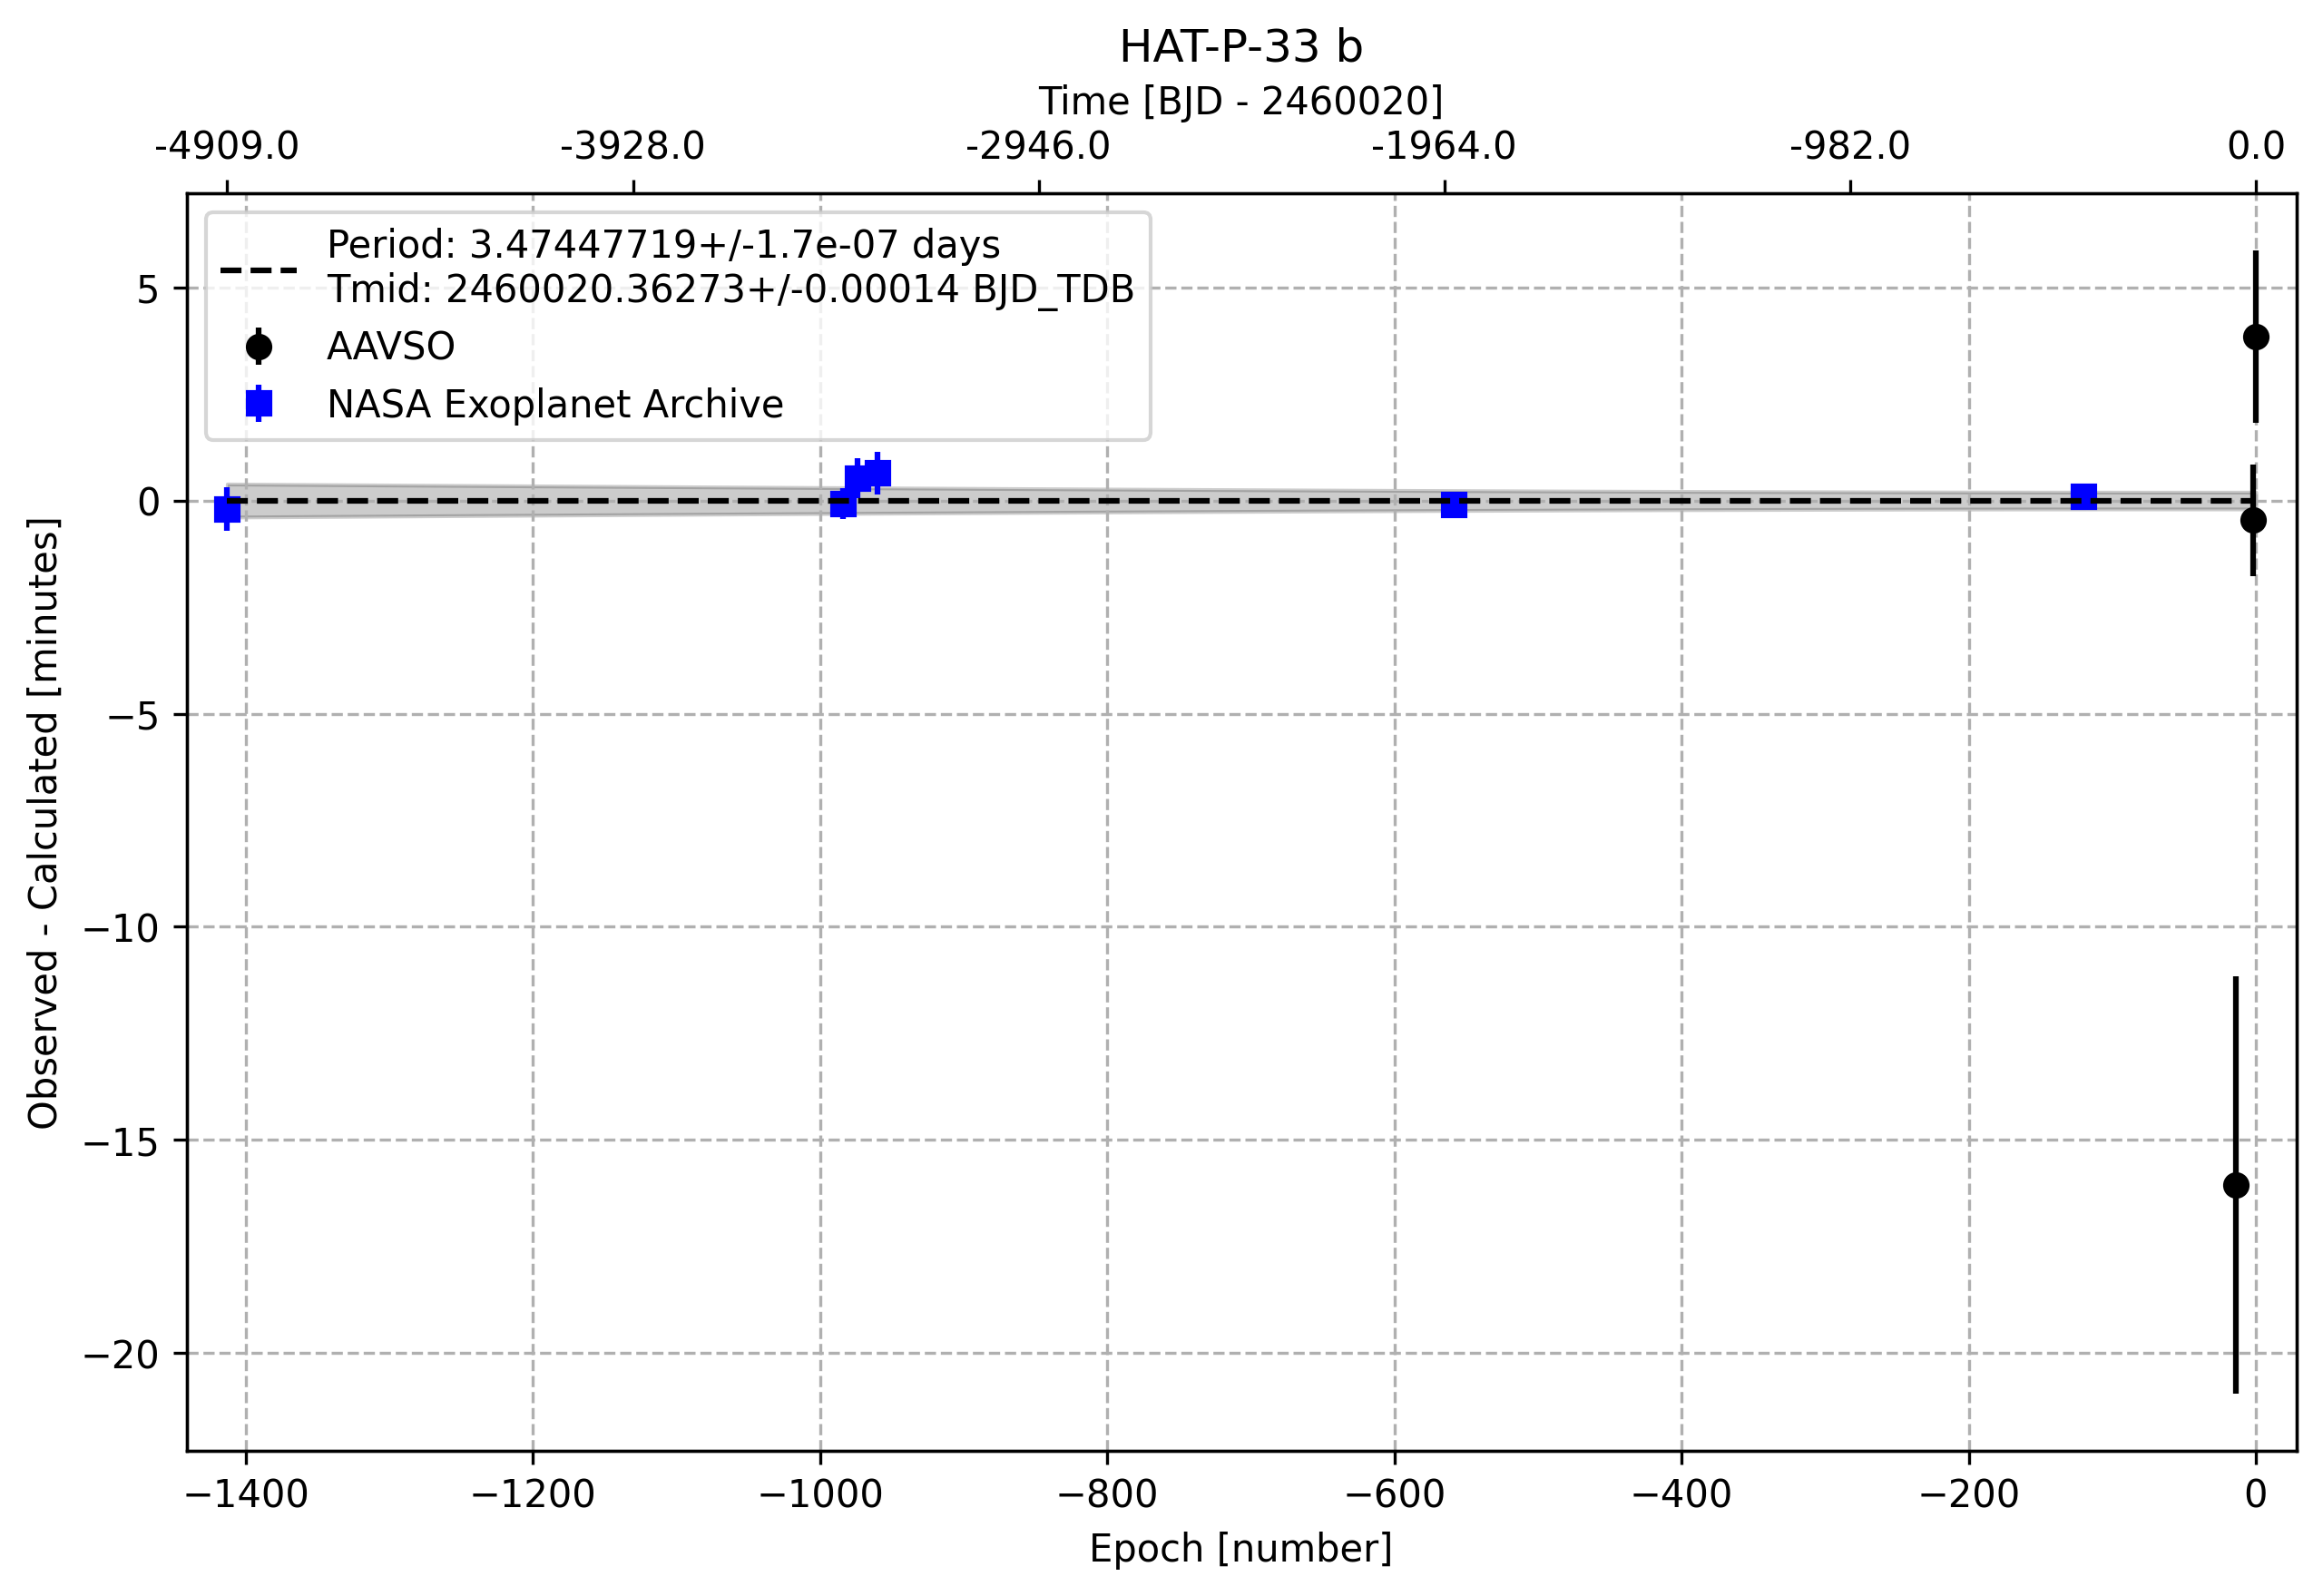
Task: Click the −800 epoch tick label
Action: click(x=1107, y=1496)
